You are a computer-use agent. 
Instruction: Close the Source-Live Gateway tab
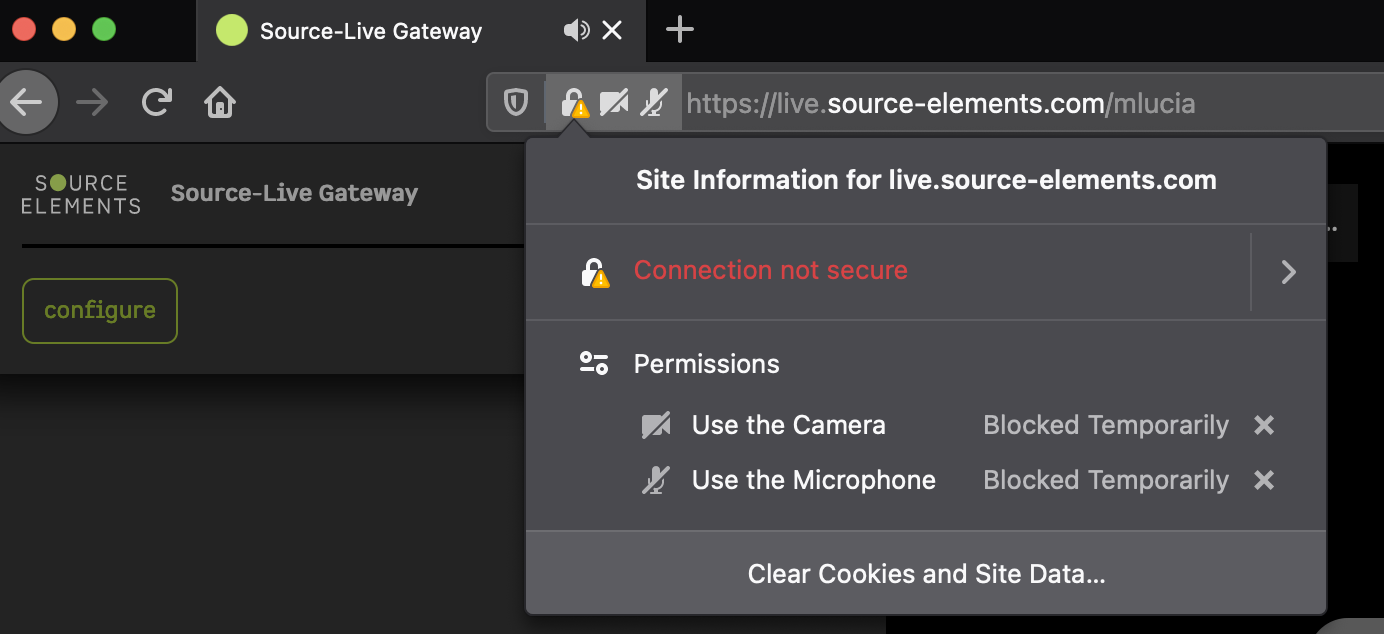(612, 31)
